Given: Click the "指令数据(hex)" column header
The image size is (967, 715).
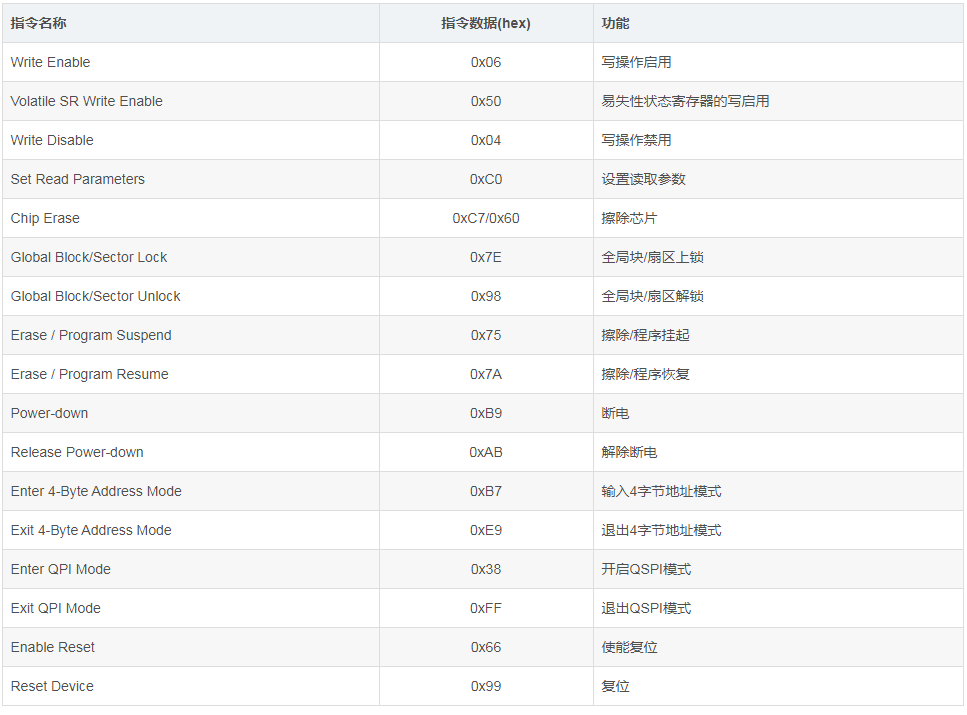Looking at the screenshot, I should click(486, 23).
